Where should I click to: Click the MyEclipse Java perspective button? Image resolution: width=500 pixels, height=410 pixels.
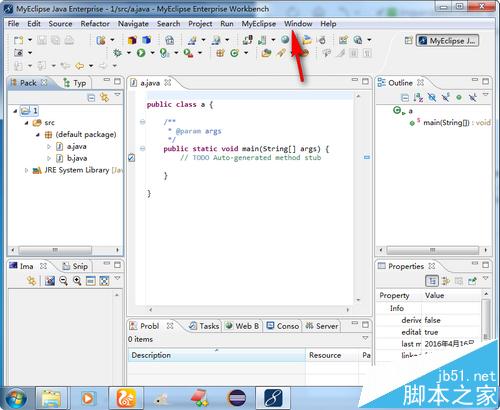point(447,41)
